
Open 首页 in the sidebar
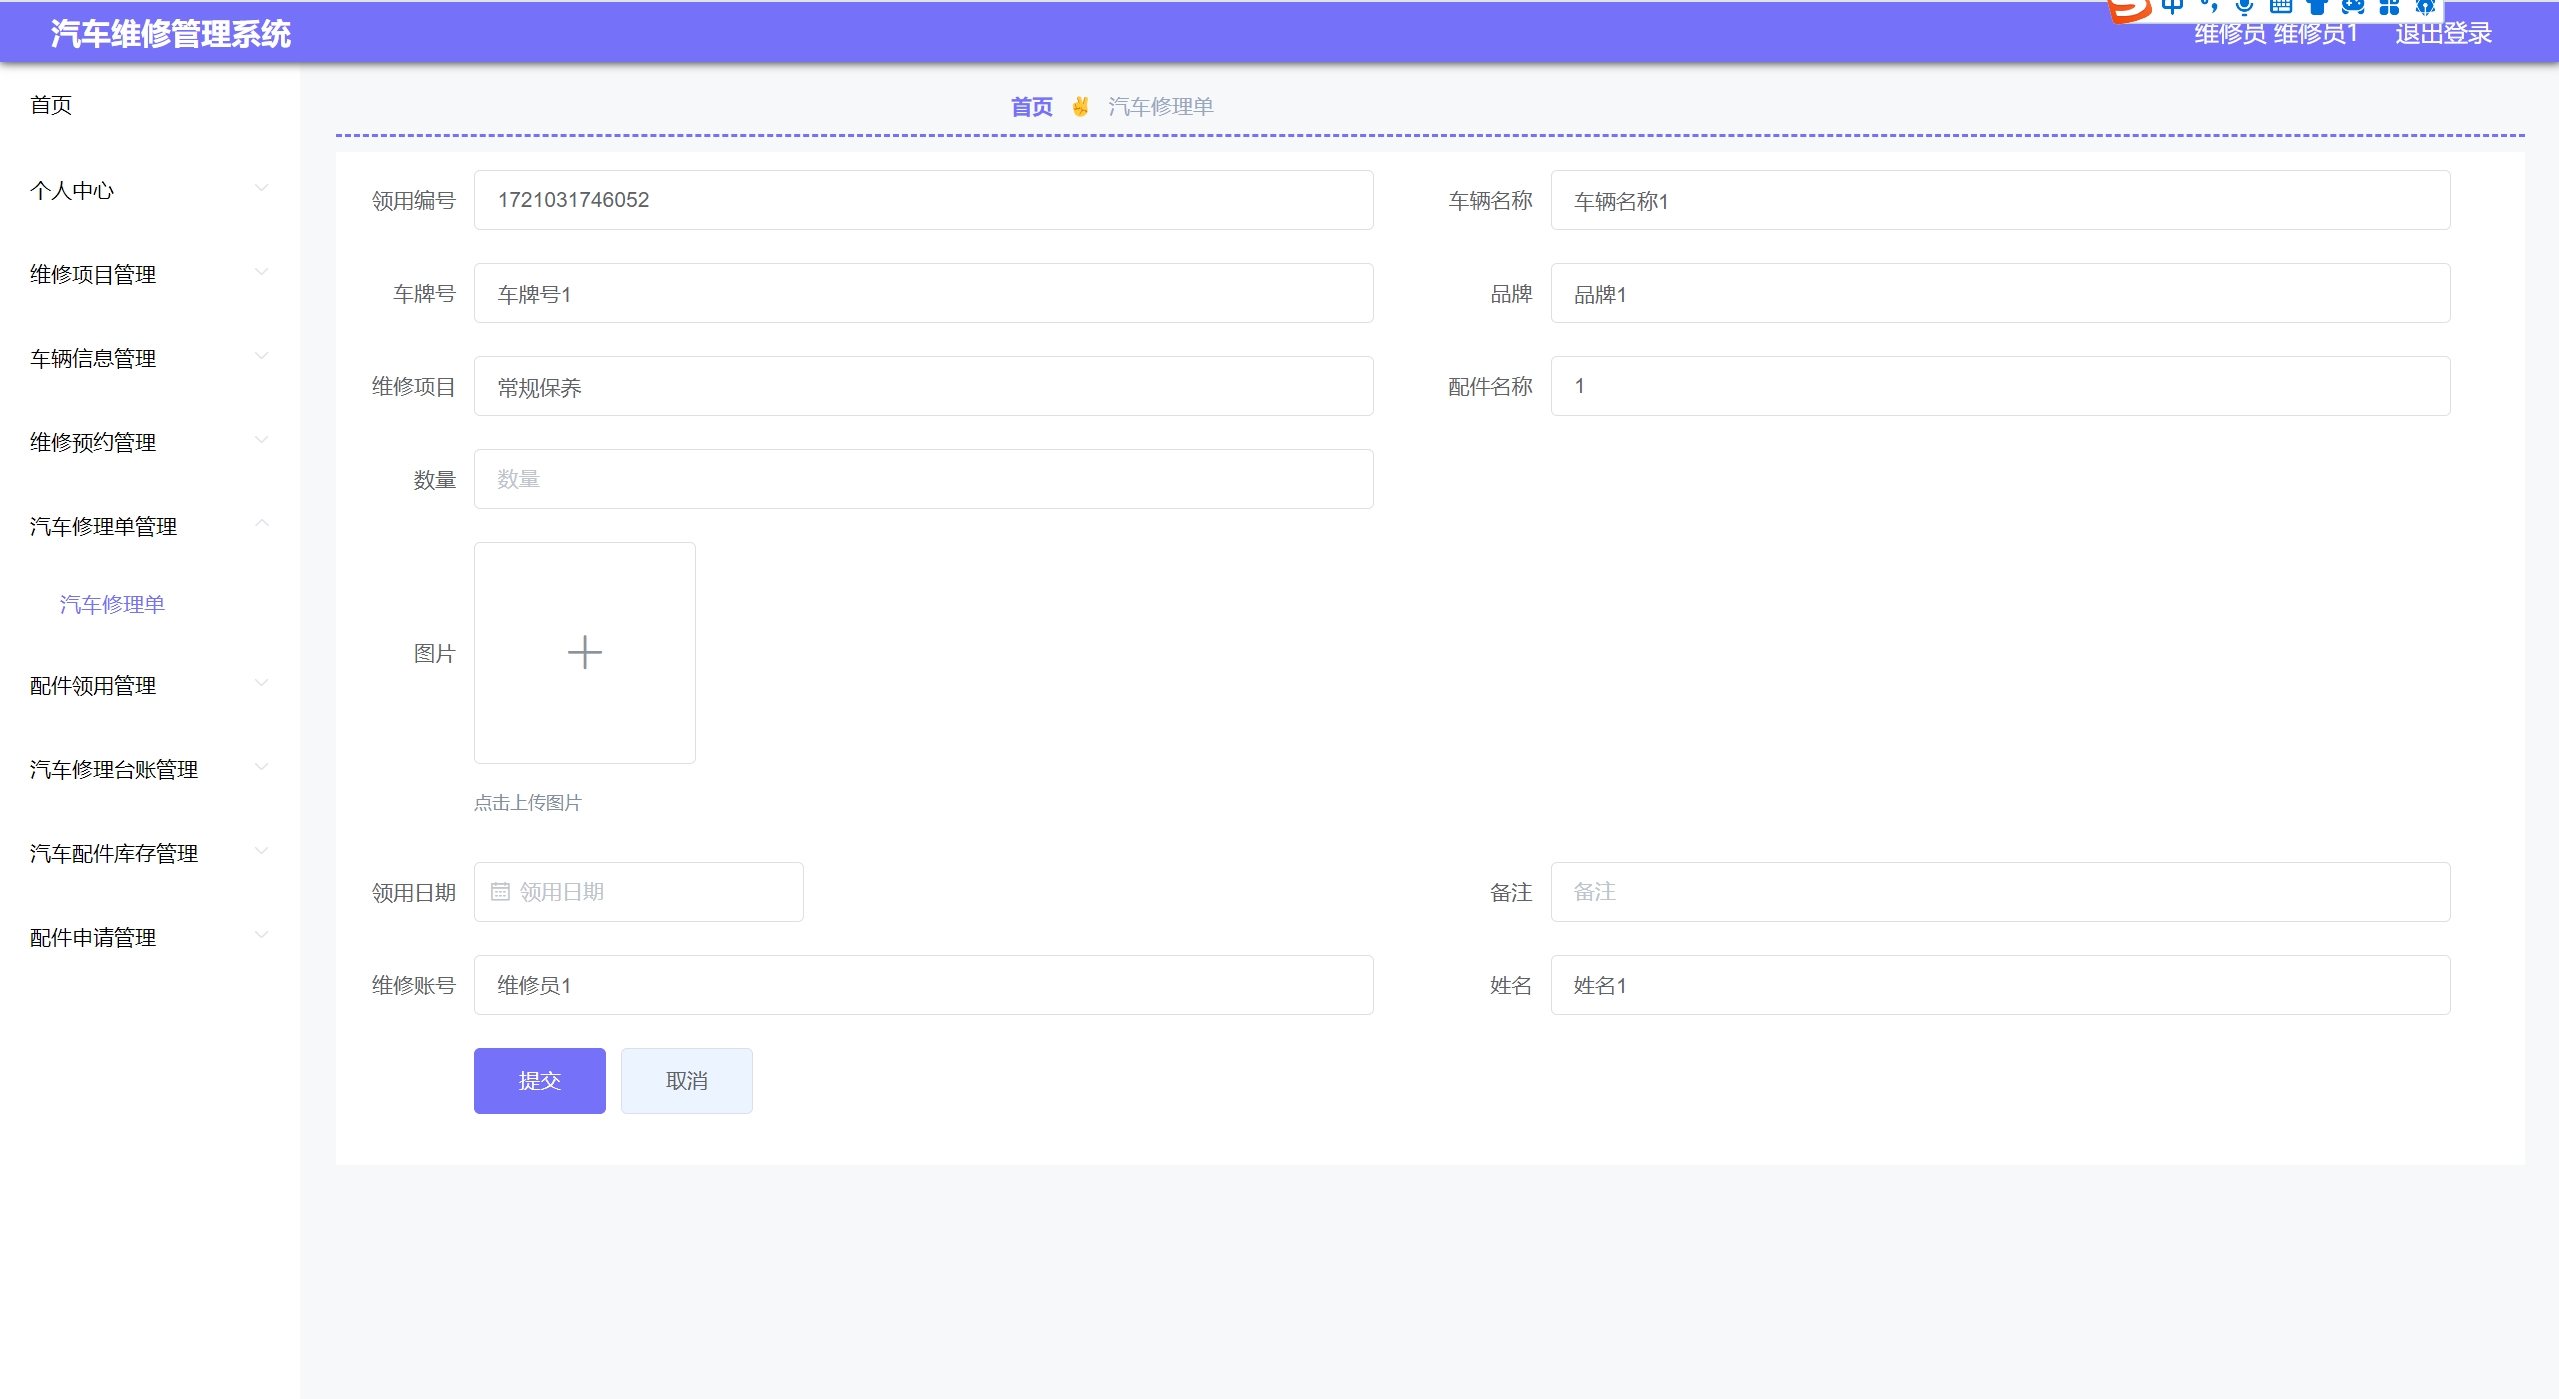click(x=51, y=105)
